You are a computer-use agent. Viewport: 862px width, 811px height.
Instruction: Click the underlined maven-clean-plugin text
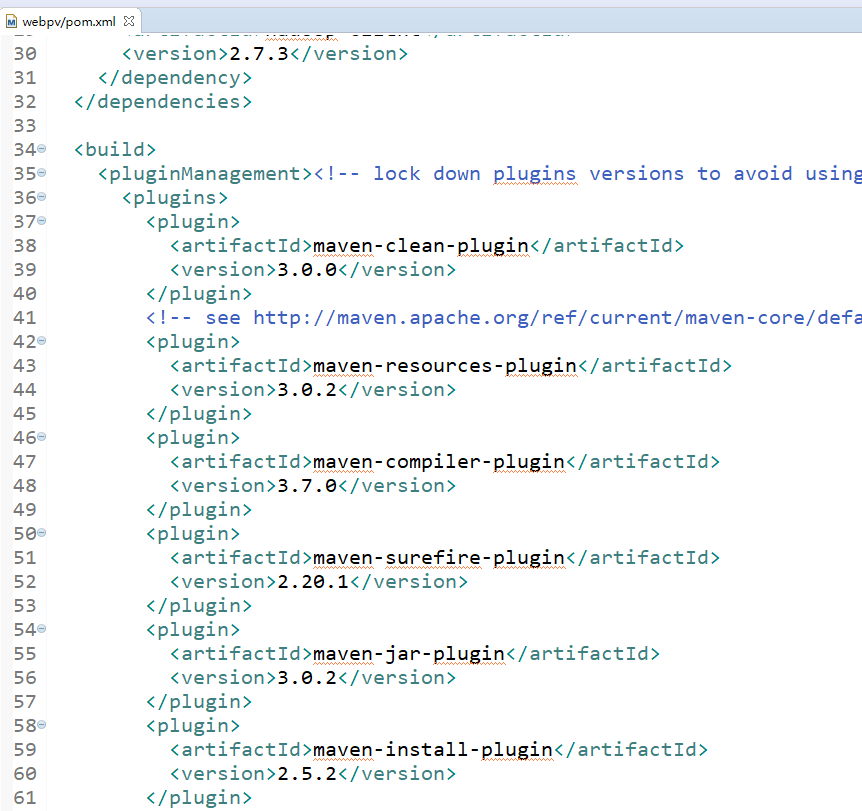coord(420,245)
